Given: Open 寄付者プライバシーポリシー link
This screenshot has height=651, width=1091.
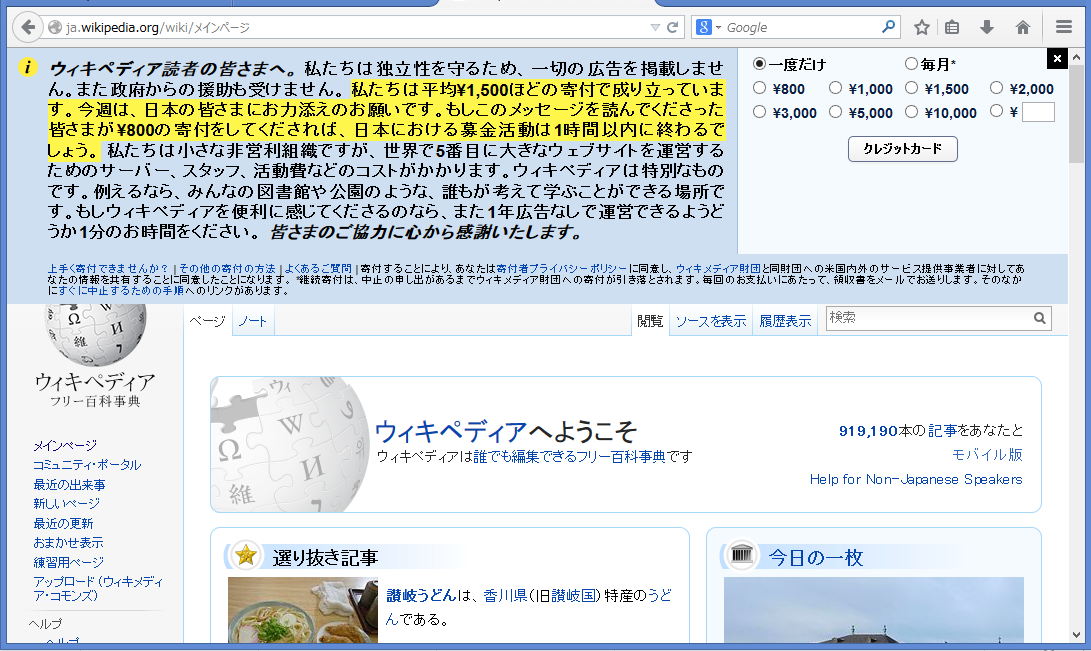Looking at the screenshot, I should 562,268.
